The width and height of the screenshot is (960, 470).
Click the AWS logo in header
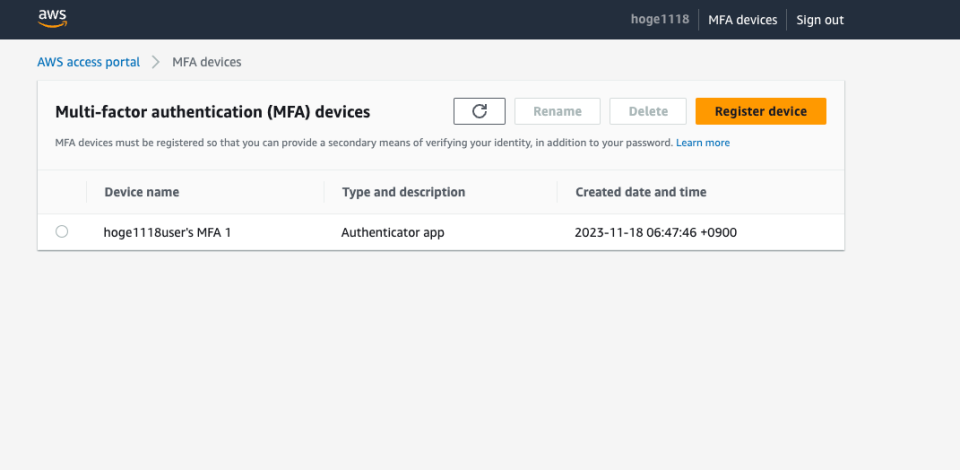(x=52, y=19)
